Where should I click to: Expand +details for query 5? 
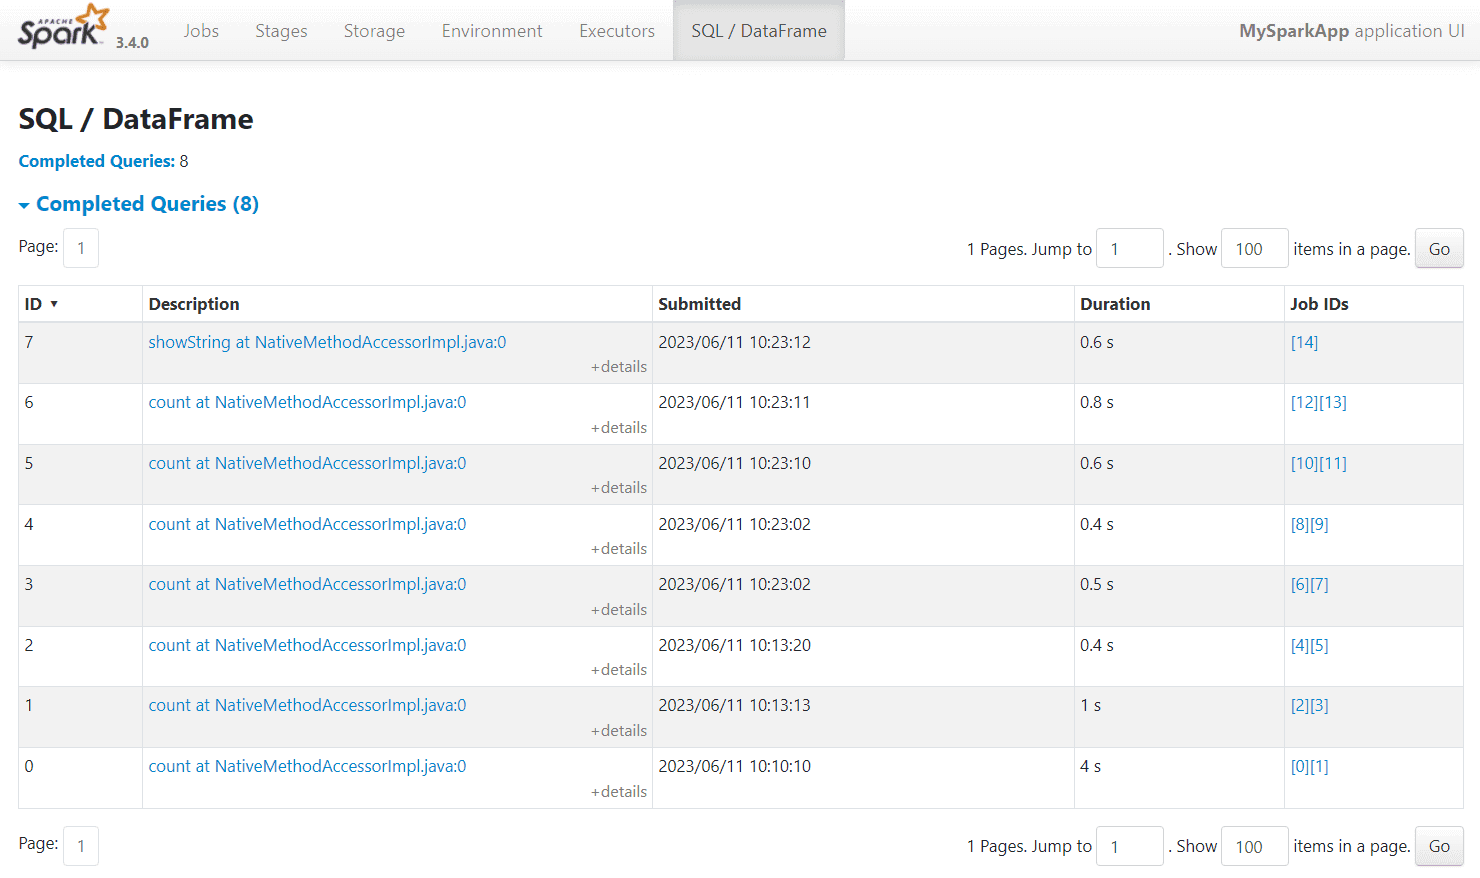[619, 488]
